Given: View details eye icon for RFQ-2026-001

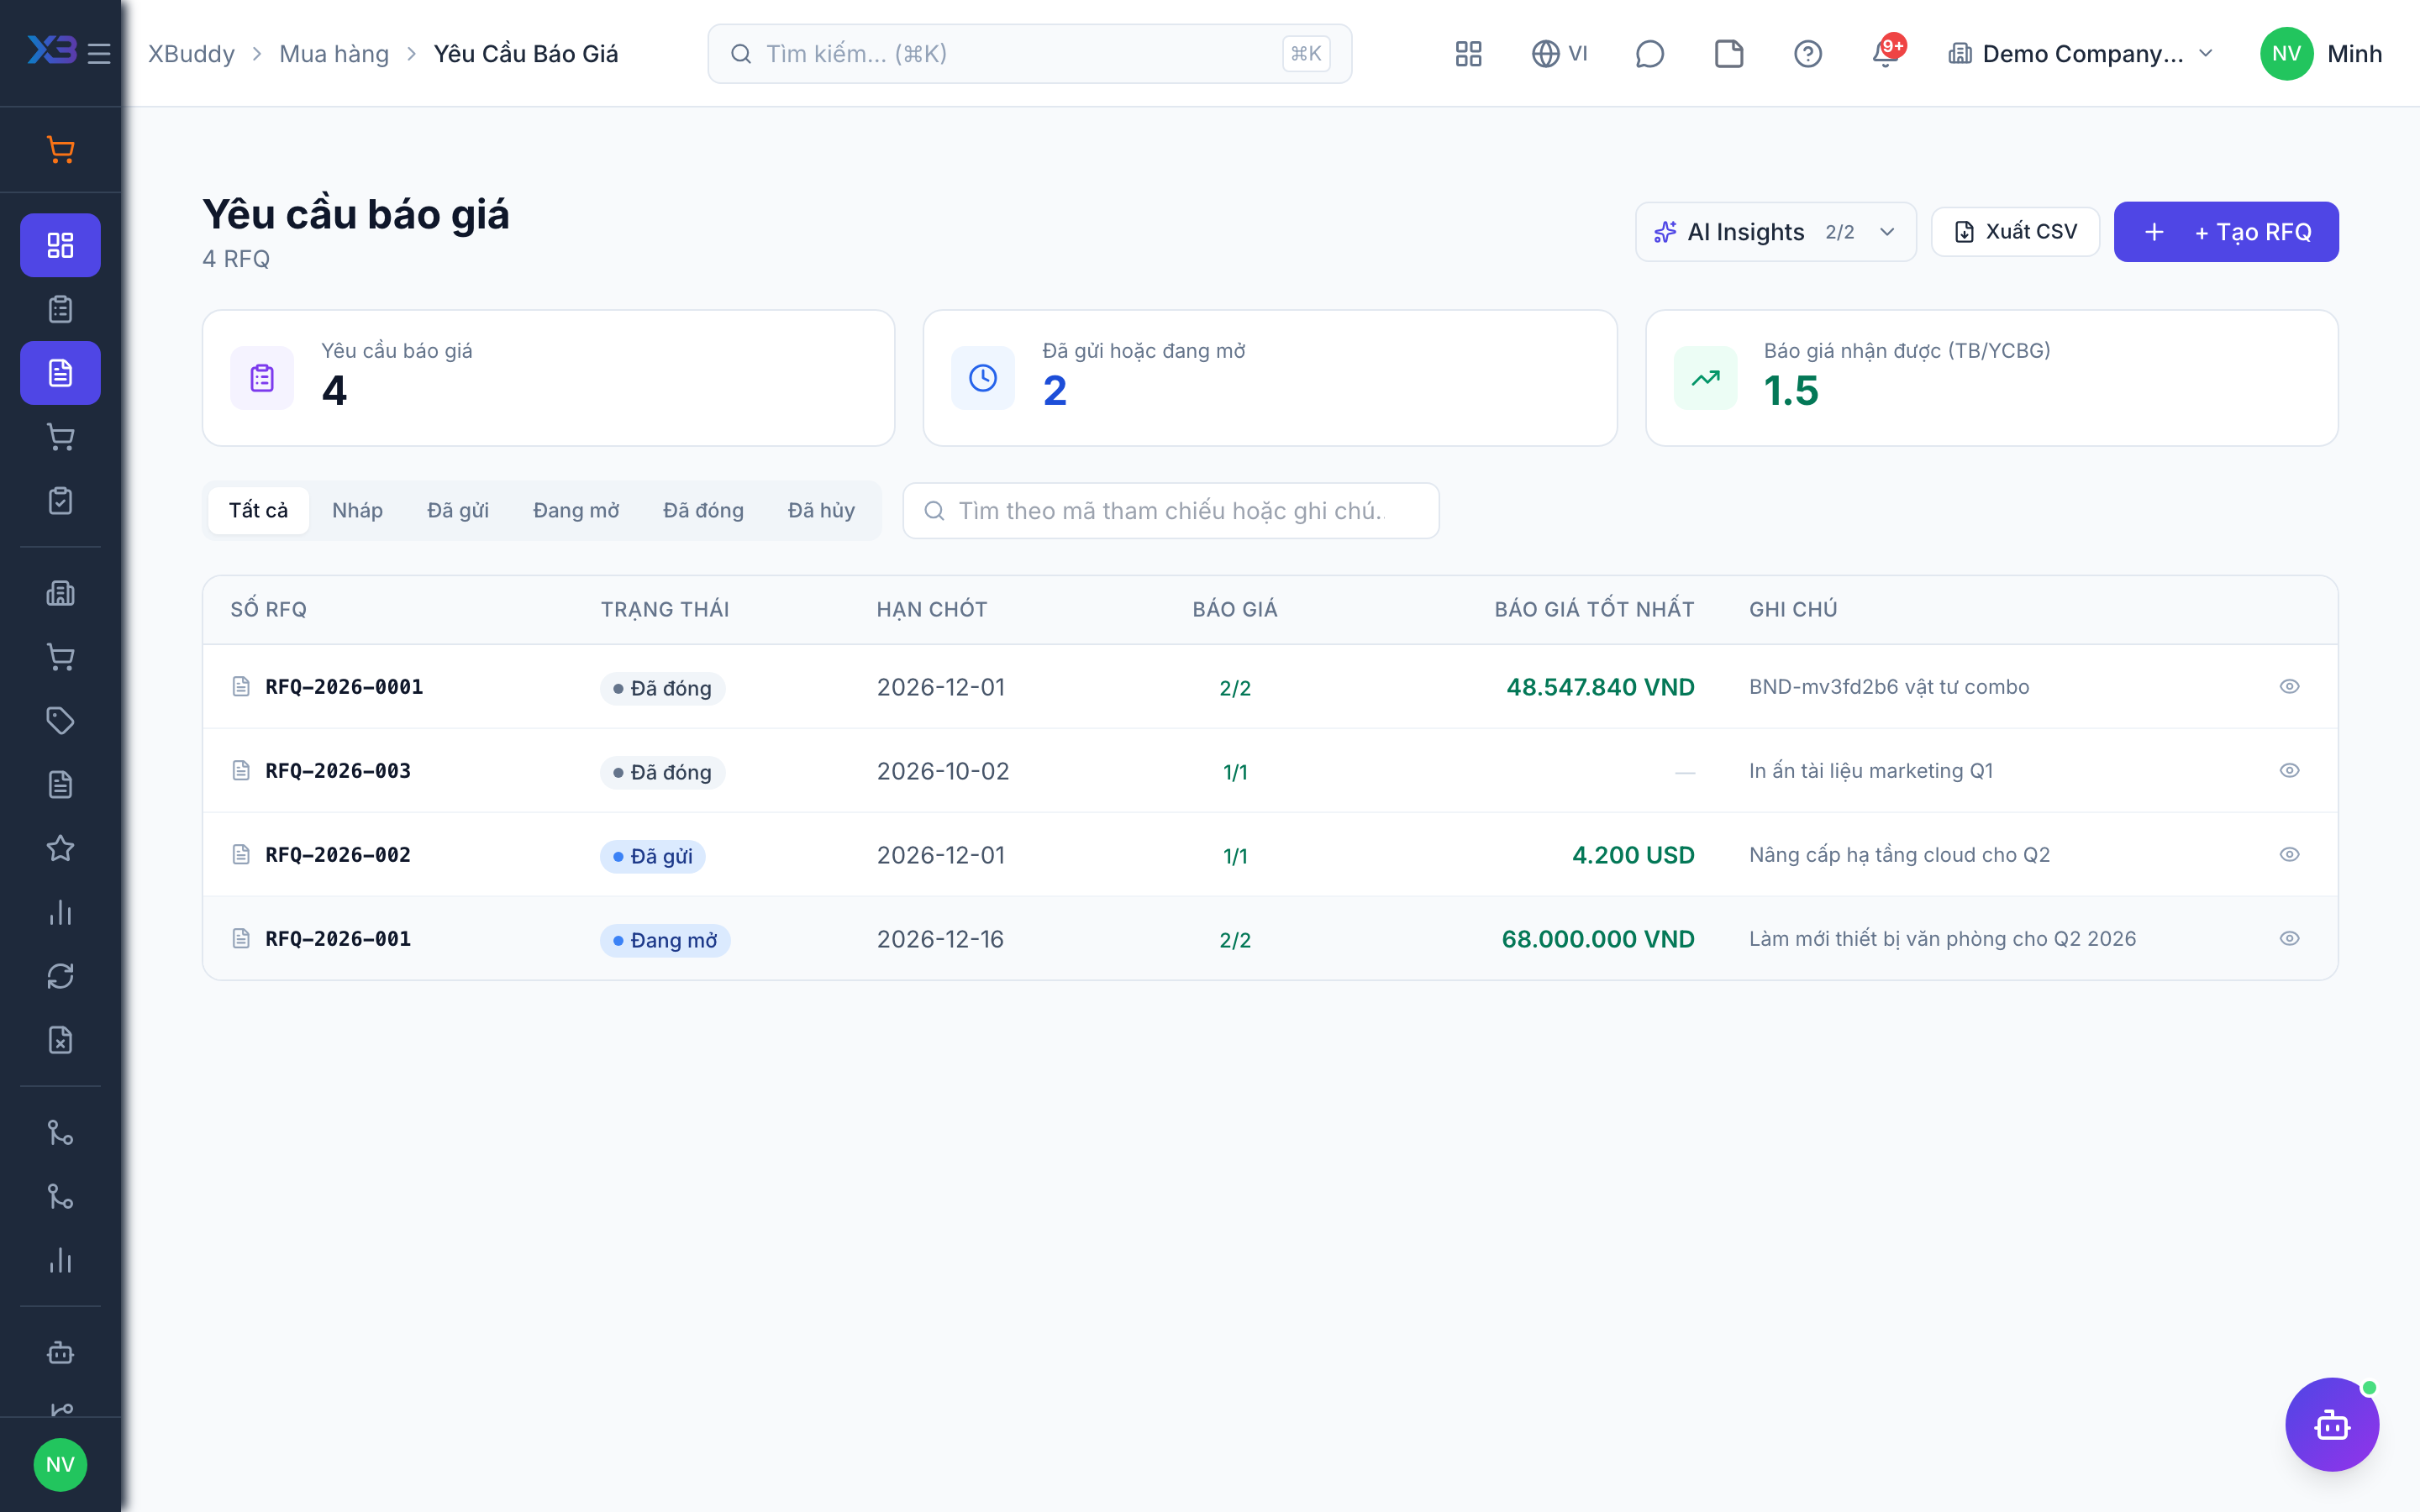Looking at the screenshot, I should tap(2289, 938).
